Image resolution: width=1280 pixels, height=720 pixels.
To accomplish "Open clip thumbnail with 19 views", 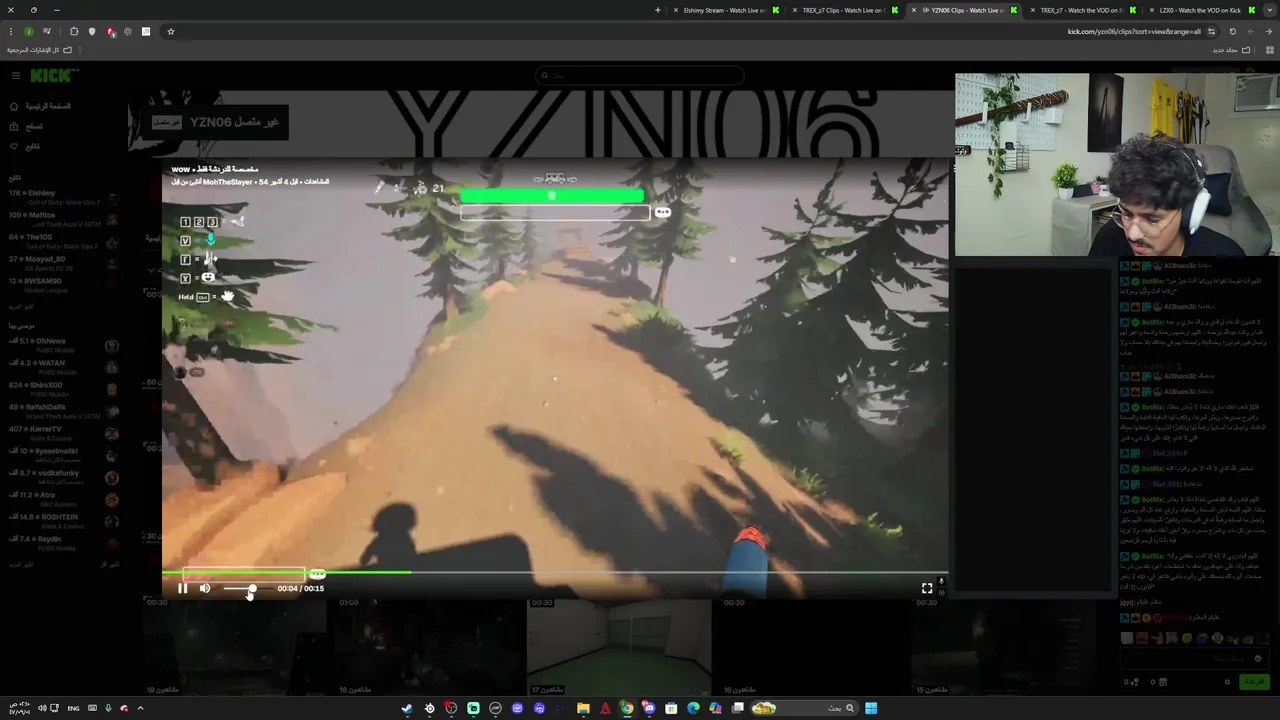I will tap(234, 647).
